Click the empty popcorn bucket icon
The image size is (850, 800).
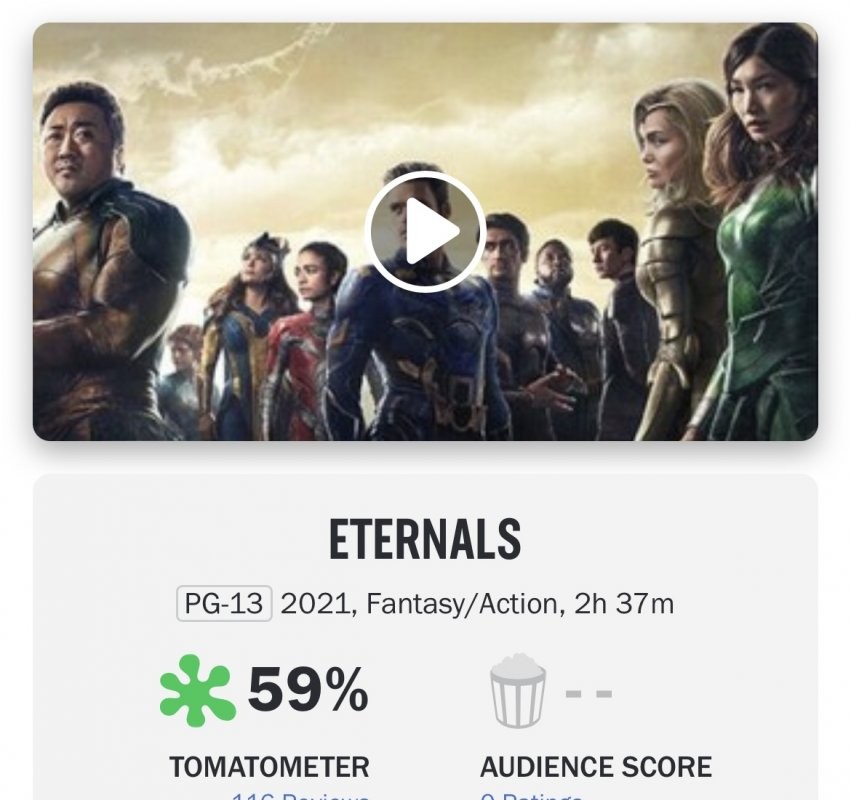(517, 690)
